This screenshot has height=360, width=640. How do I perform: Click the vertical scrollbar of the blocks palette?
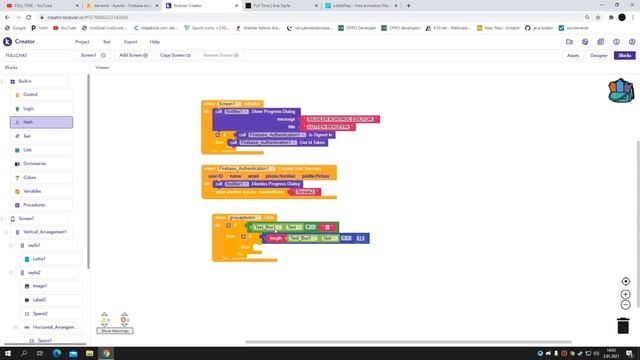tap(88, 171)
